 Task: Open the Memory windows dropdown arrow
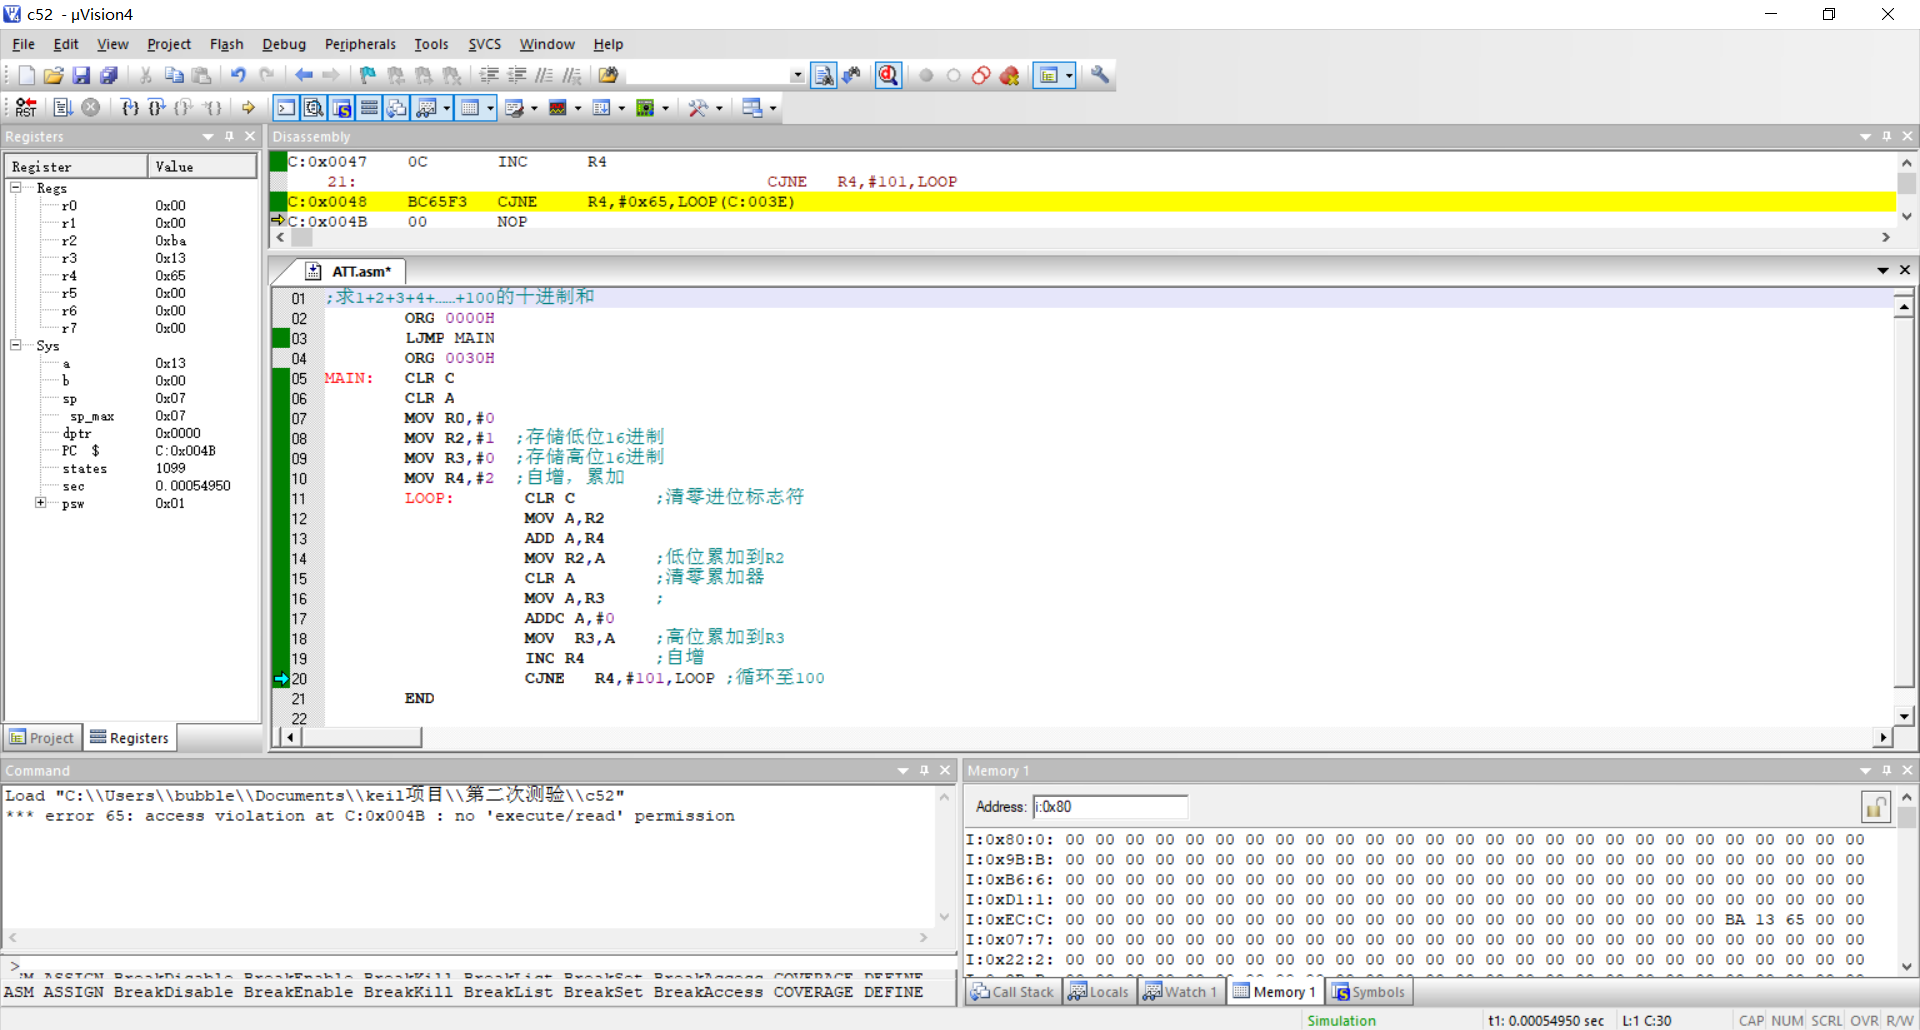pyautogui.click(x=491, y=108)
